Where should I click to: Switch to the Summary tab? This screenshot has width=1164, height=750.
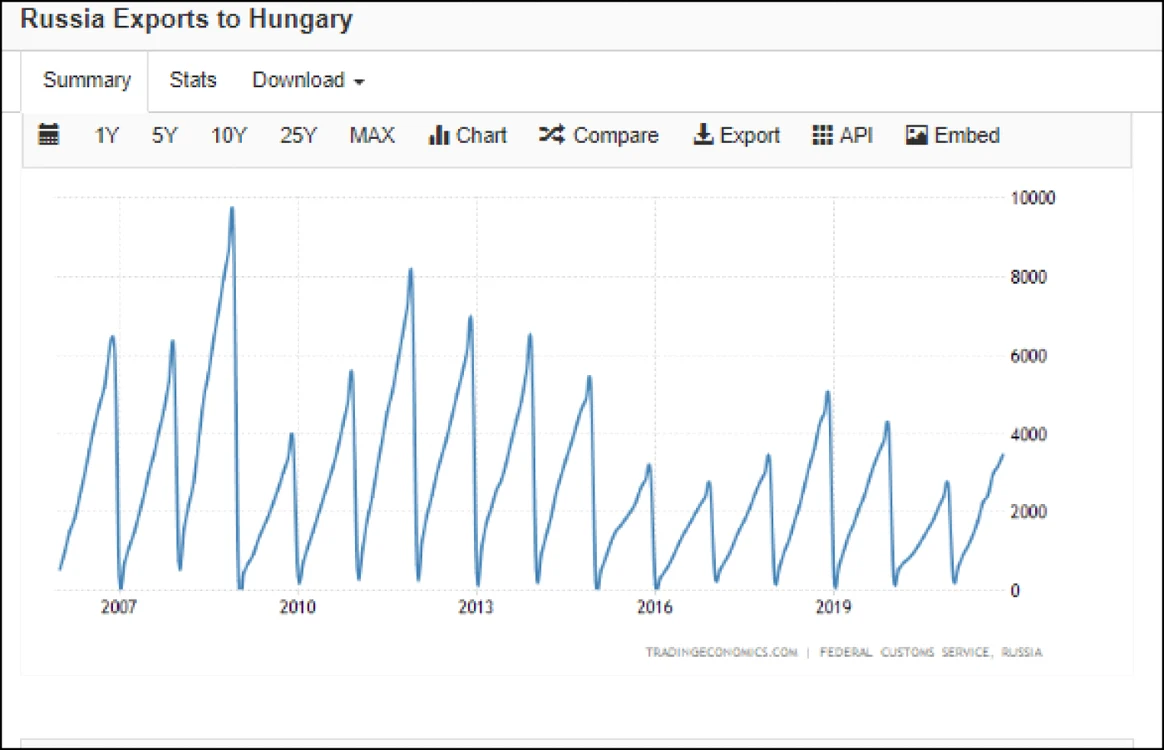[x=86, y=80]
